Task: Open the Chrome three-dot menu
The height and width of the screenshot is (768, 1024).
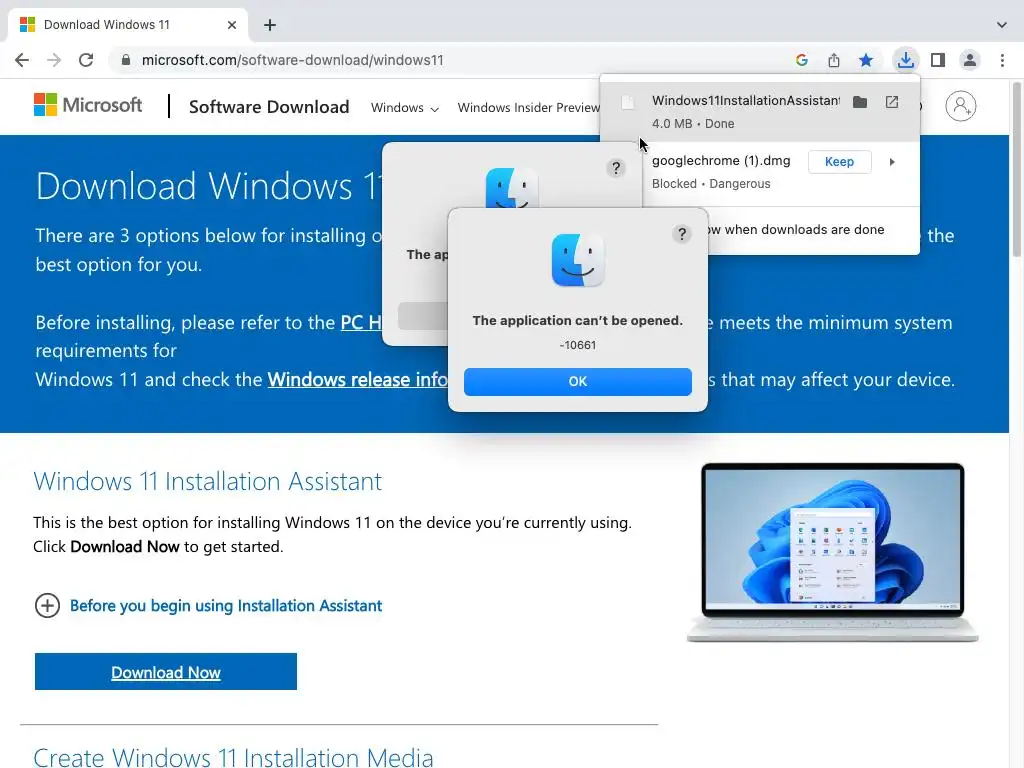Action: pos(1002,60)
